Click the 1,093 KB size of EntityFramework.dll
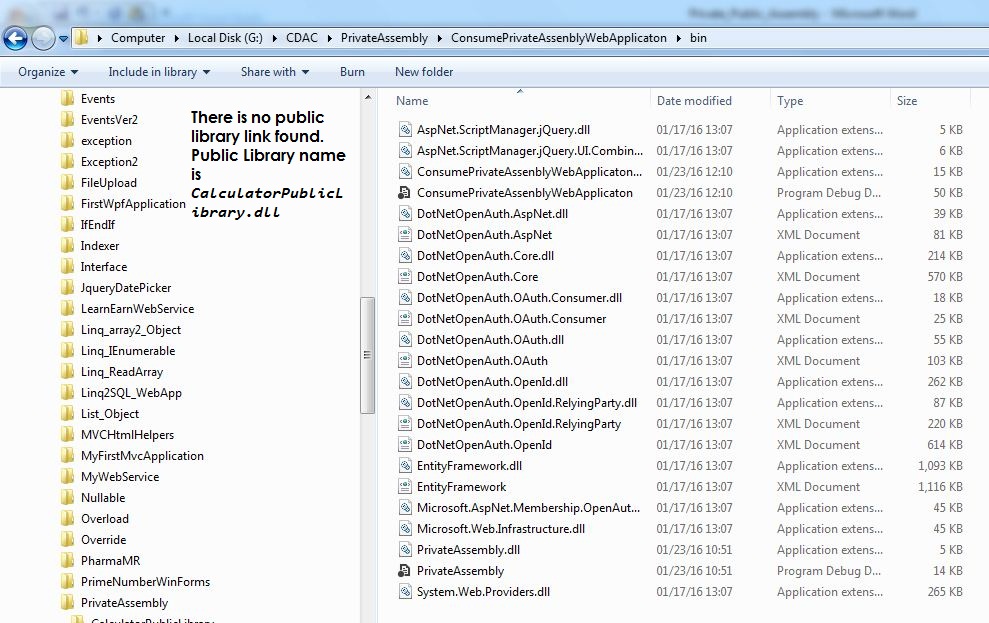The image size is (989, 623). point(940,466)
